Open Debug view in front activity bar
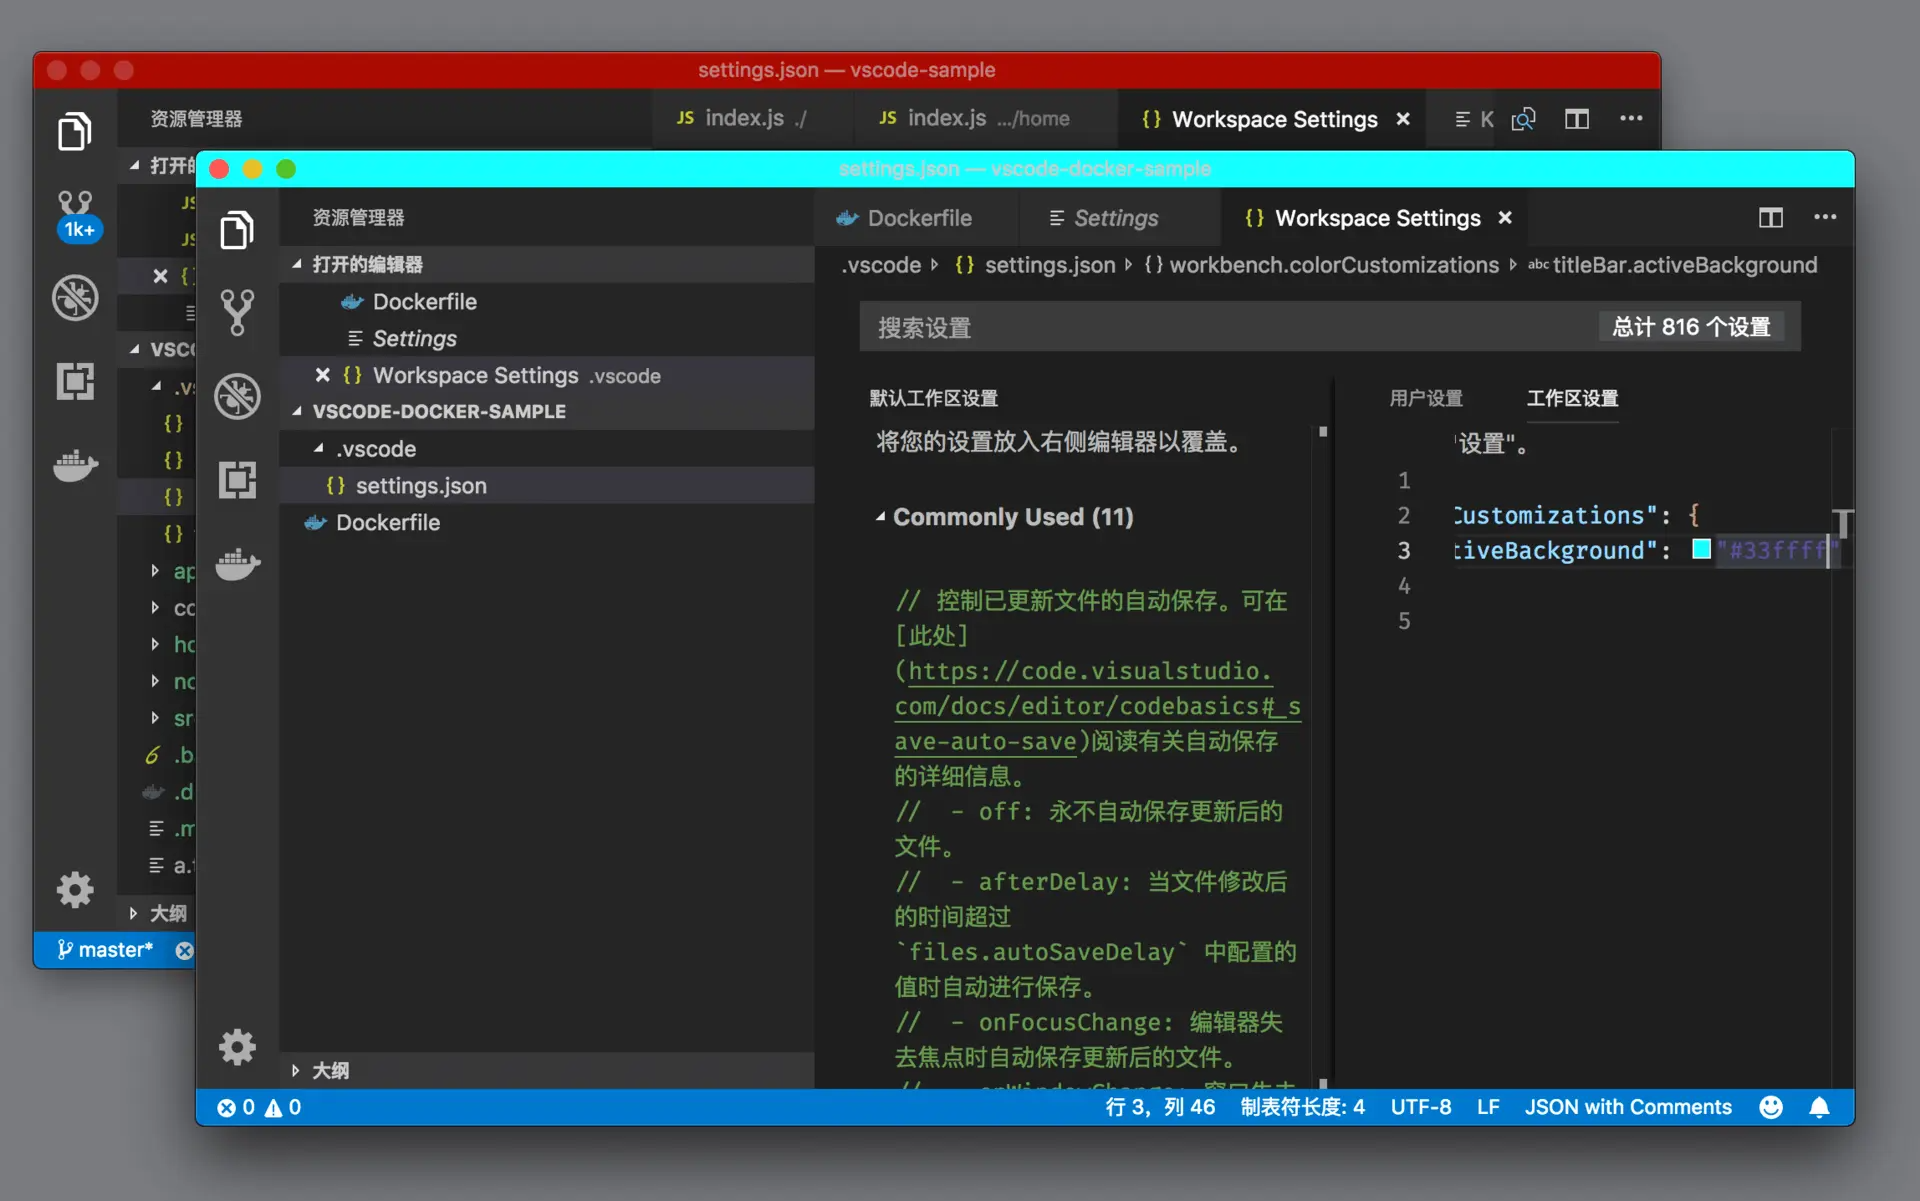The width and height of the screenshot is (1920, 1201). (237, 396)
